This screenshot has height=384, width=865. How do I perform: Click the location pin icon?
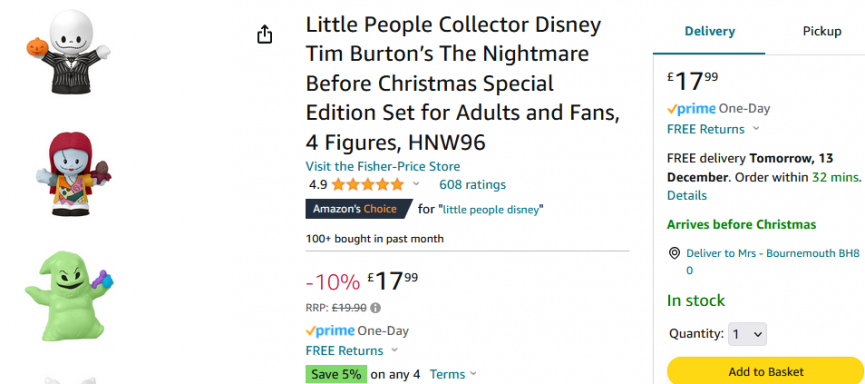[x=674, y=253]
